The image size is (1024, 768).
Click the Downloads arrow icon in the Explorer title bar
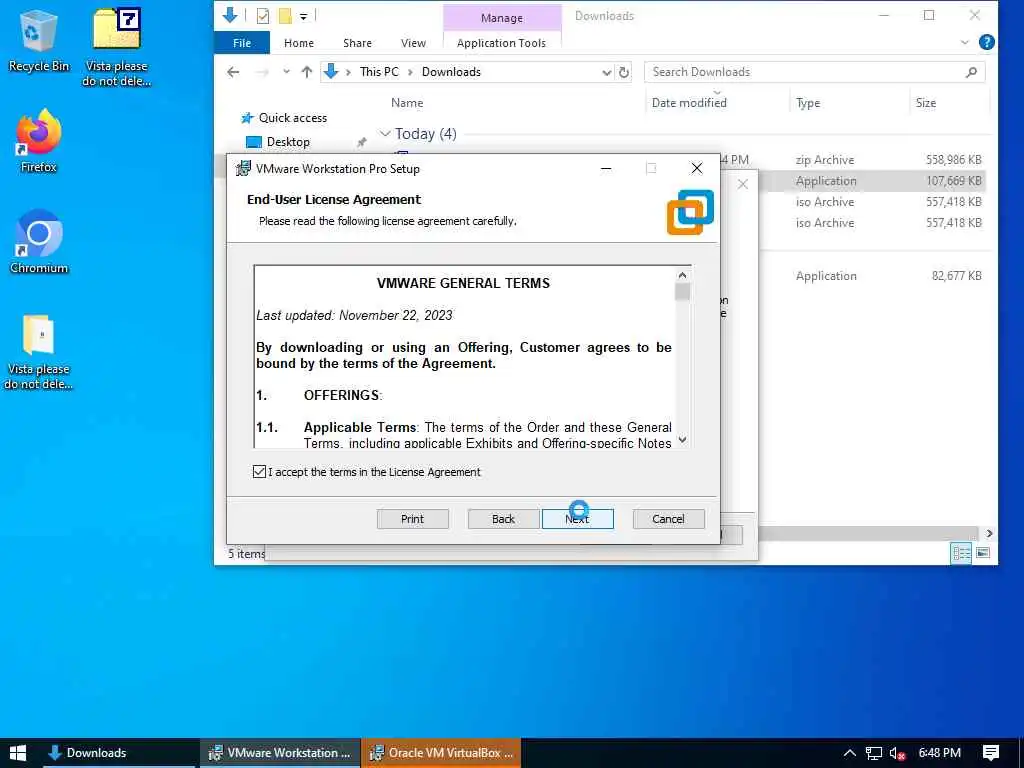pyautogui.click(x=230, y=15)
